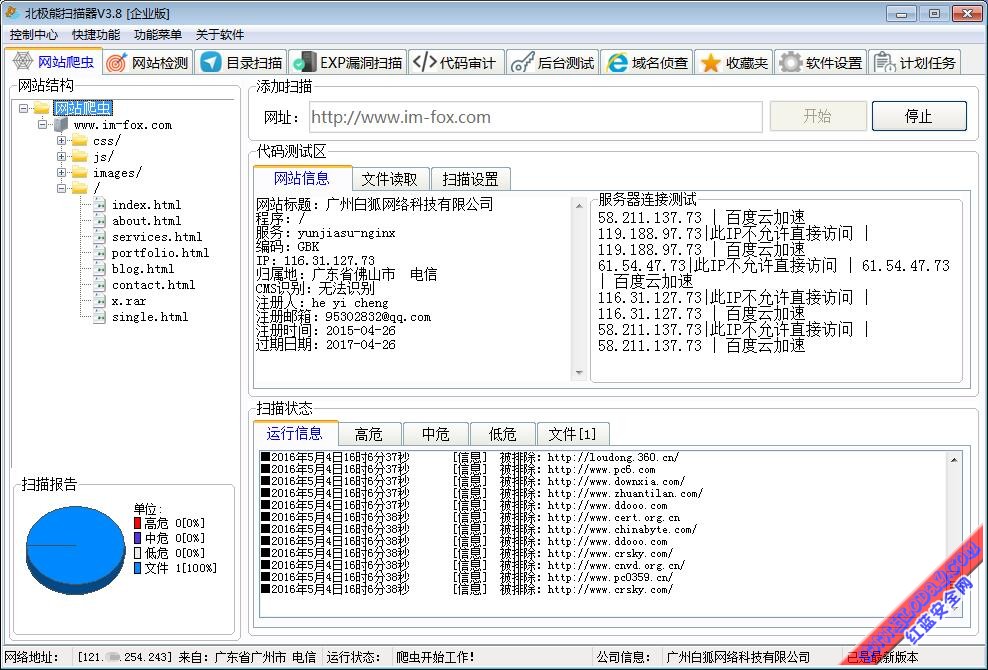Click the website info scrollbar down arrow
This screenshot has height=670, width=988.
point(579,373)
